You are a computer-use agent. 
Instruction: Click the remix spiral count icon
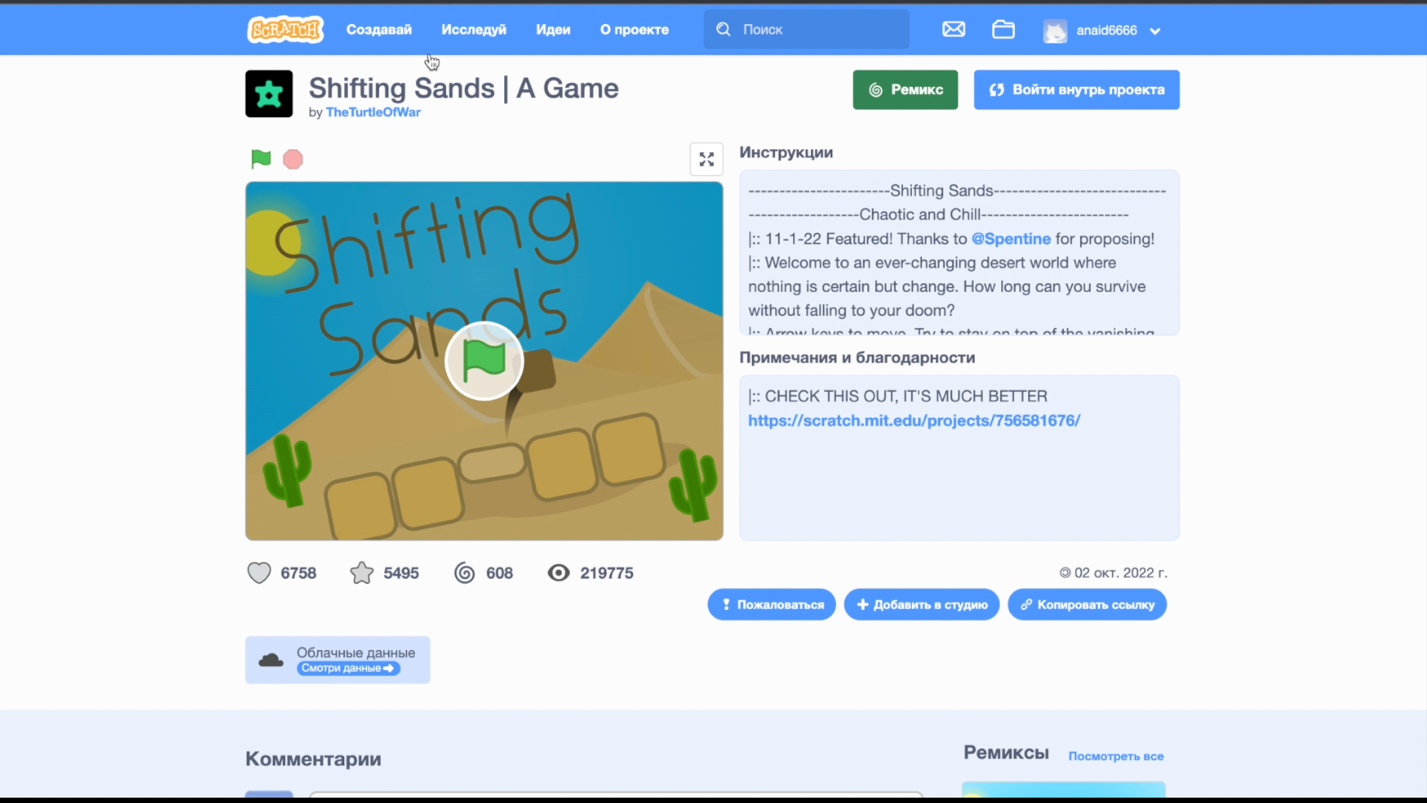465,573
